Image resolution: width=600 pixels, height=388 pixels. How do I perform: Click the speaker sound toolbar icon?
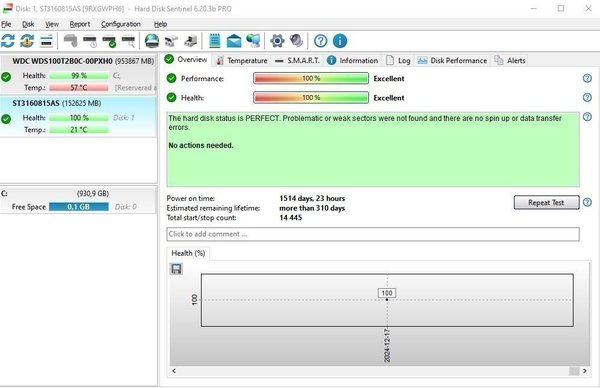coord(296,41)
